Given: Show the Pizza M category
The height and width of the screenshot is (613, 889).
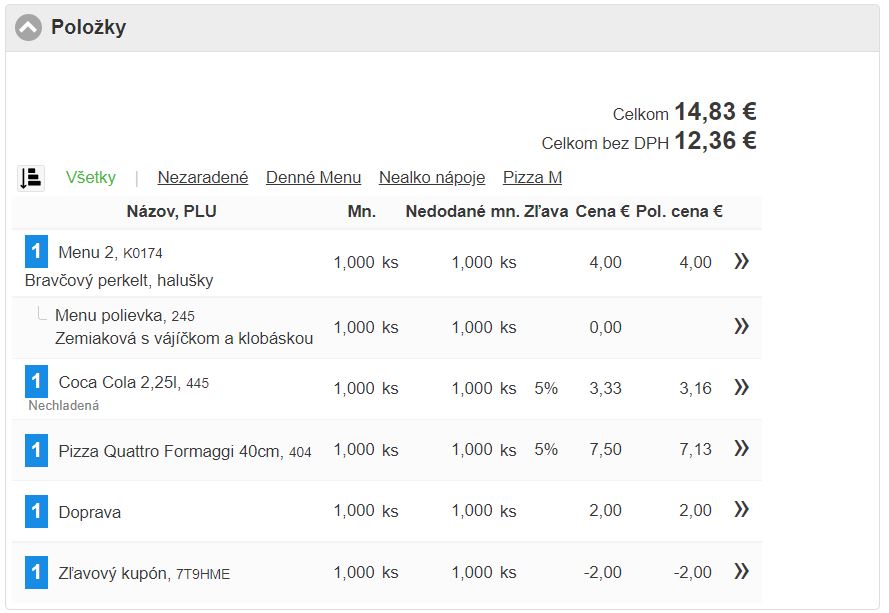Looking at the screenshot, I should pyautogui.click(x=532, y=178).
